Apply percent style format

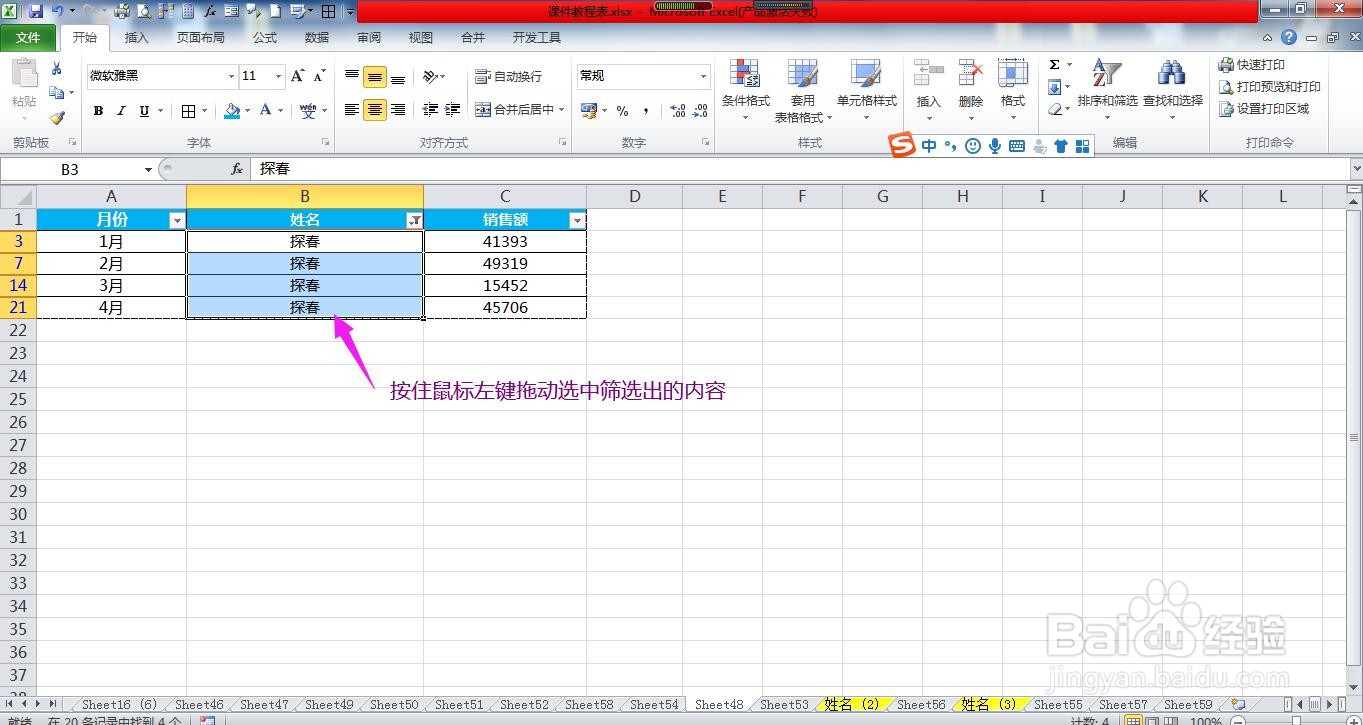click(x=622, y=111)
